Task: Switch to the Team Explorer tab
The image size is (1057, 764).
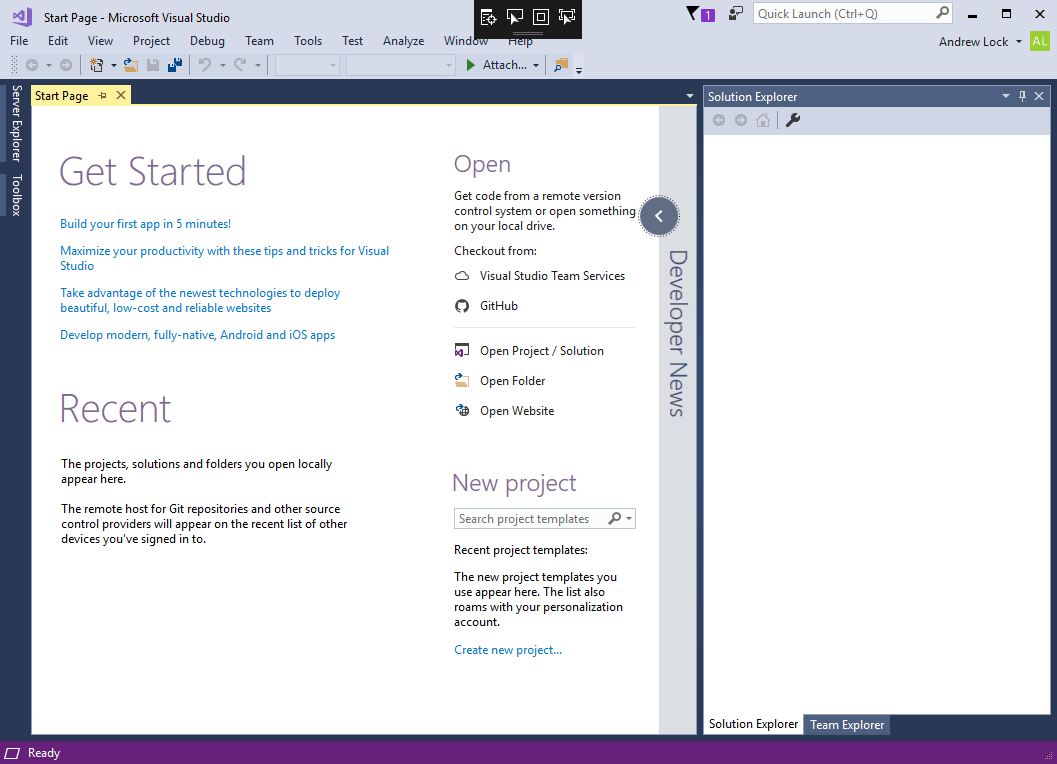Action: pos(847,725)
